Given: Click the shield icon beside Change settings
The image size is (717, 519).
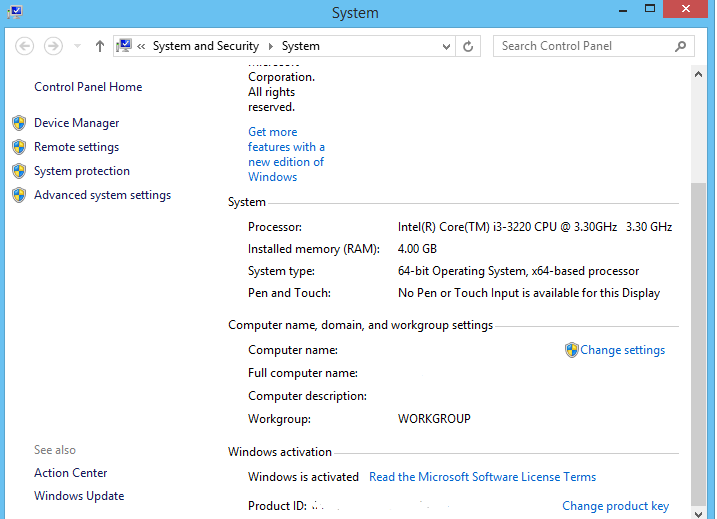Looking at the screenshot, I should point(572,350).
